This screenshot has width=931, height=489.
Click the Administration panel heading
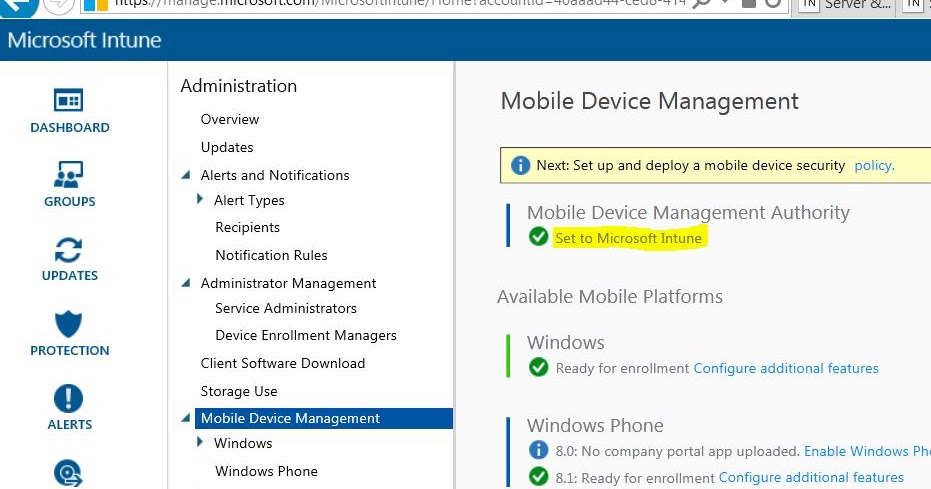pos(239,86)
